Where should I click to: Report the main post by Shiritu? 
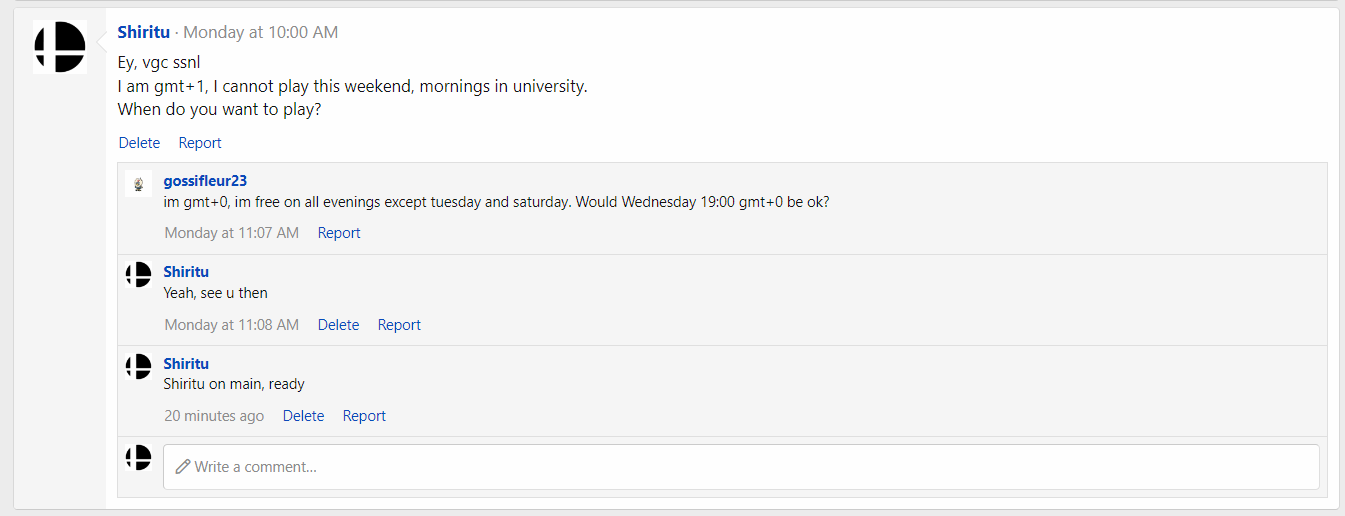pyautogui.click(x=200, y=143)
